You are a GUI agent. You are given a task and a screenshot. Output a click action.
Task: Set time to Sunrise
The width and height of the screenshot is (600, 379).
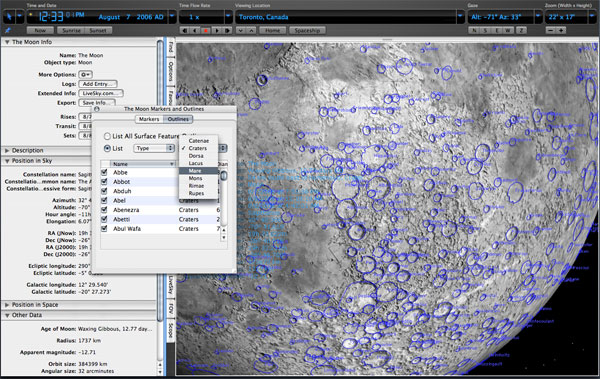click(71, 31)
